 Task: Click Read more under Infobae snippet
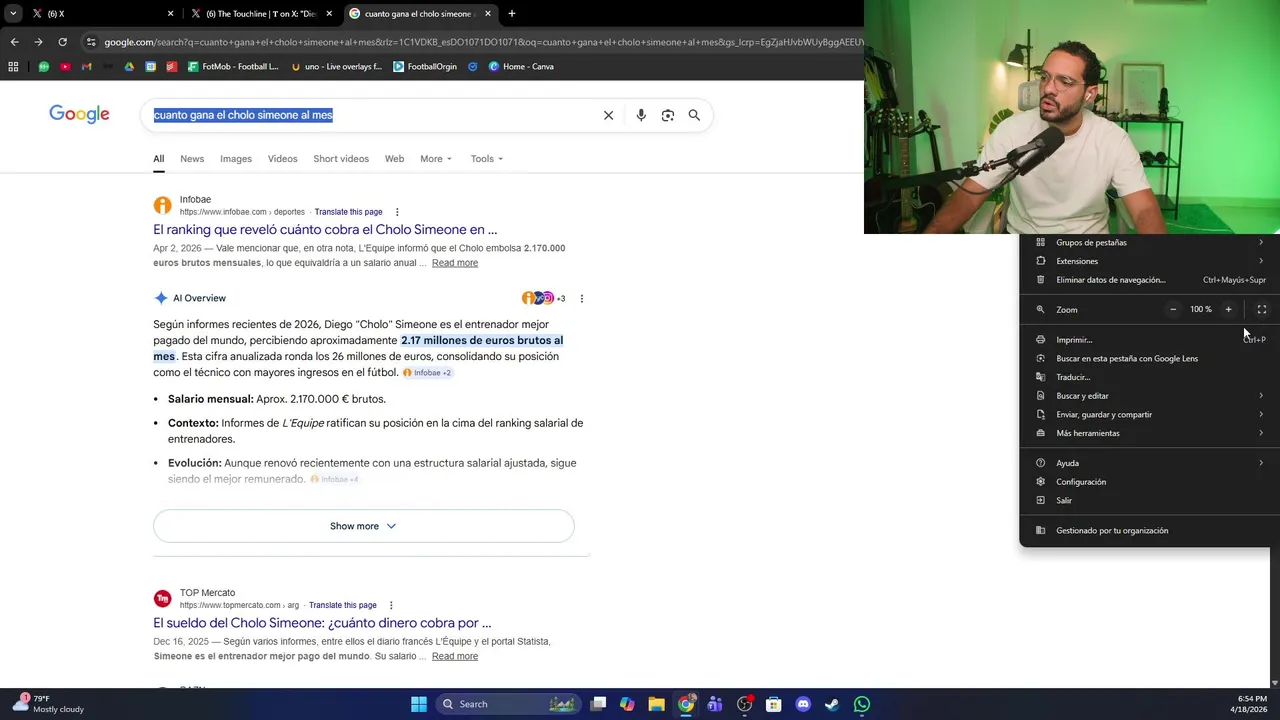pos(455,263)
